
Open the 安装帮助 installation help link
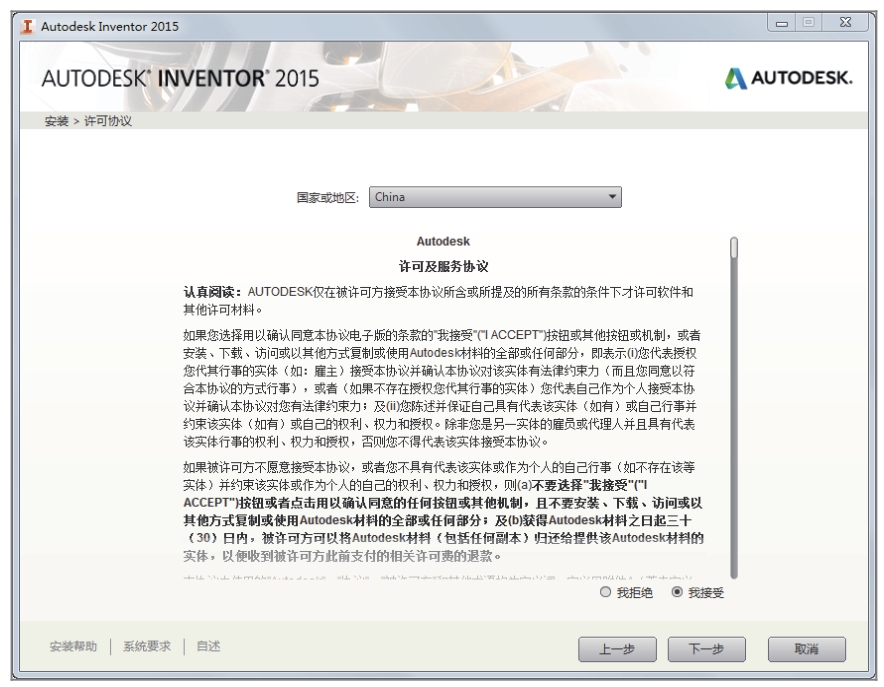click(x=73, y=646)
